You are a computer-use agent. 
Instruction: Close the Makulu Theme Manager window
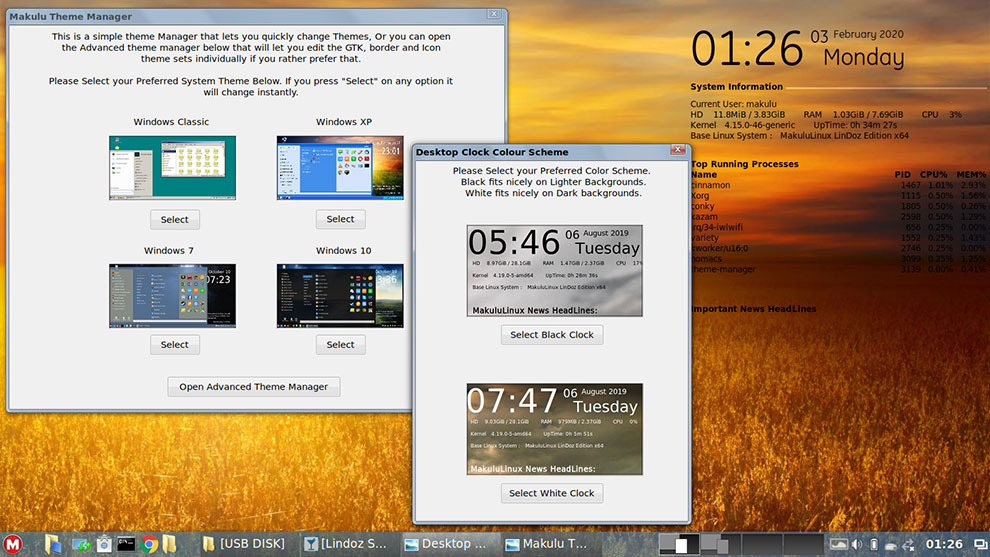494,14
